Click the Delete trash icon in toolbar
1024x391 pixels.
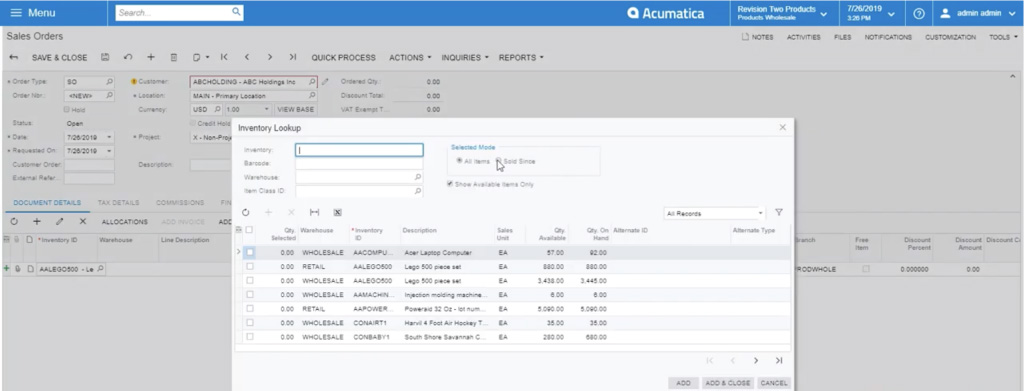point(174,57)
